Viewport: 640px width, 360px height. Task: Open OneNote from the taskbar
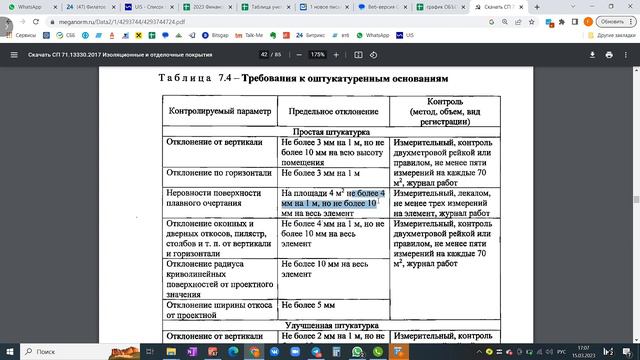tap(192, 351)
